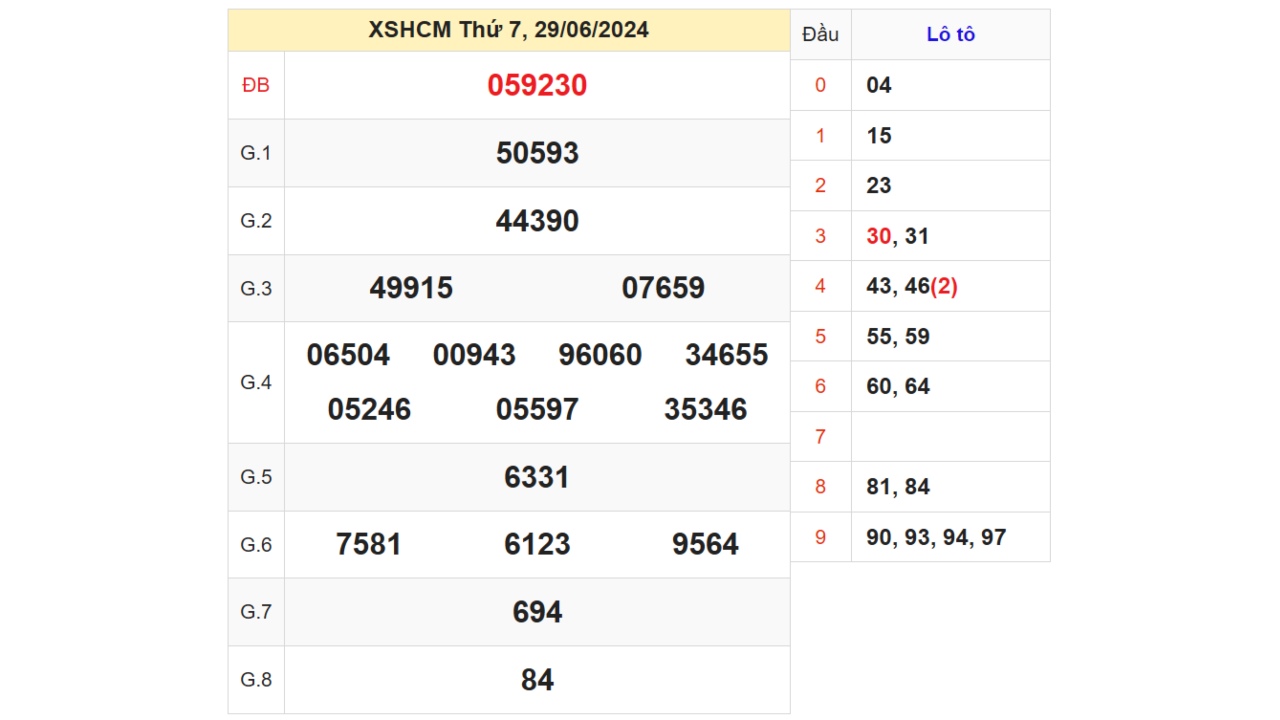Select third prize number 49915
This screenshot has width=1280, height=720.
coord(411,288)
